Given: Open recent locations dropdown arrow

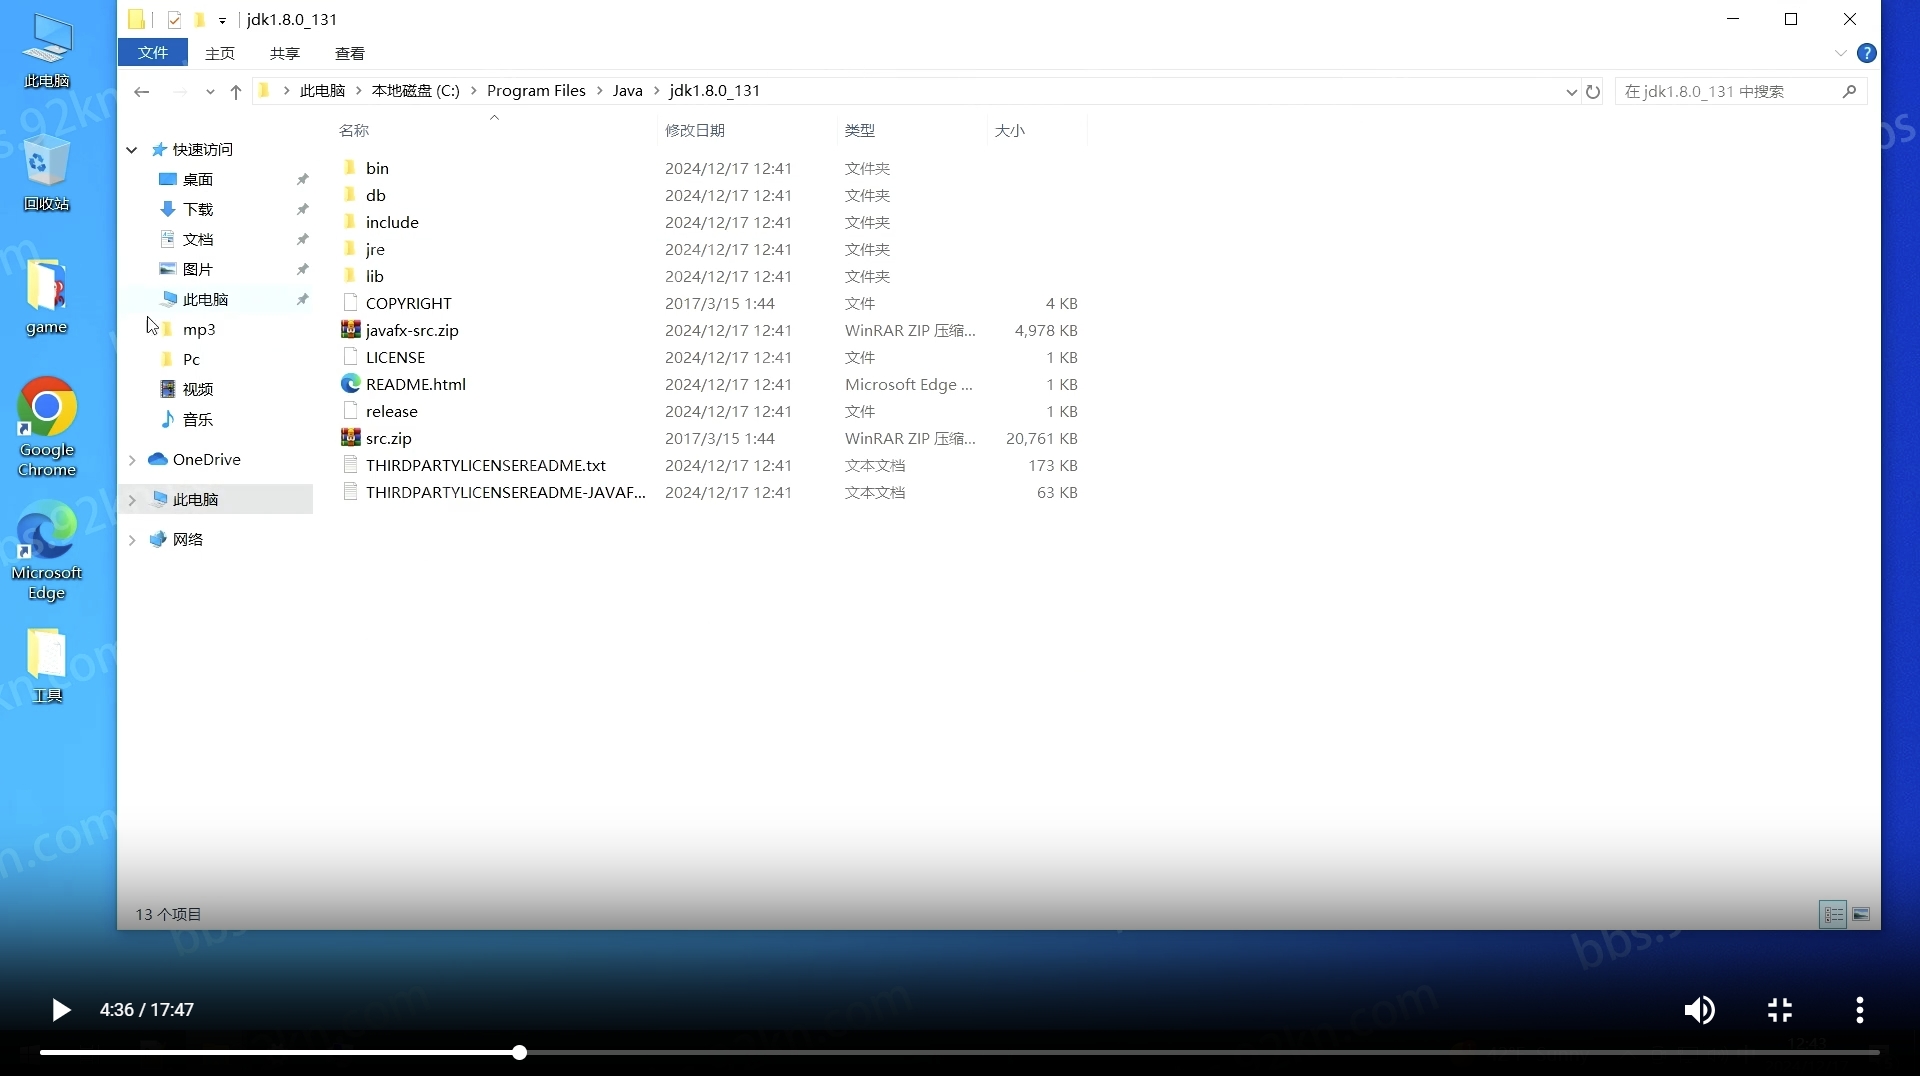Looking at the screenshot, I should click(x=210, y=92).
